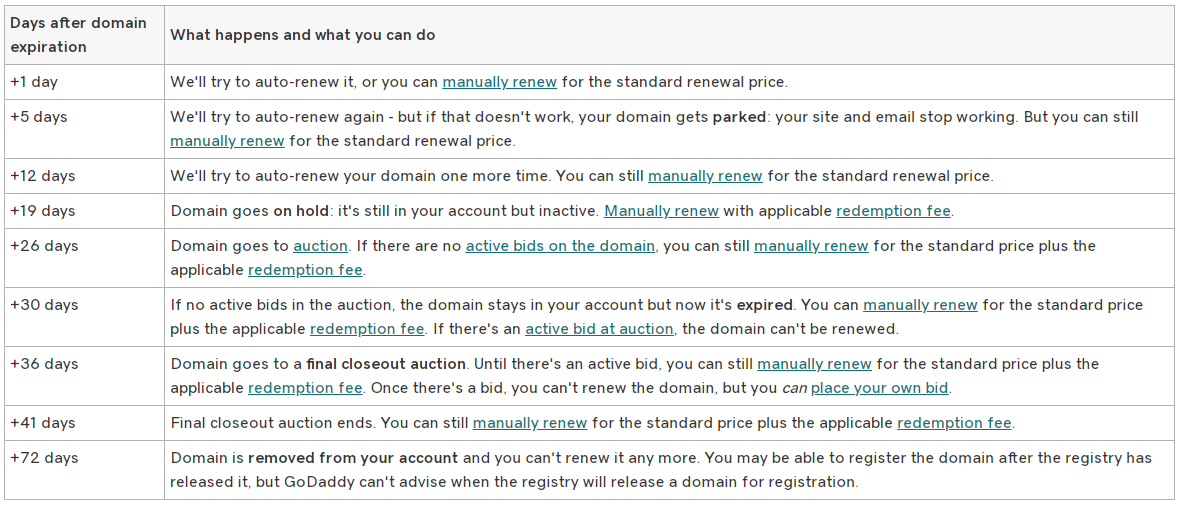Select the '+12 days' cell
Screen dimensions: 1181x507
click(x=84, y=176)
